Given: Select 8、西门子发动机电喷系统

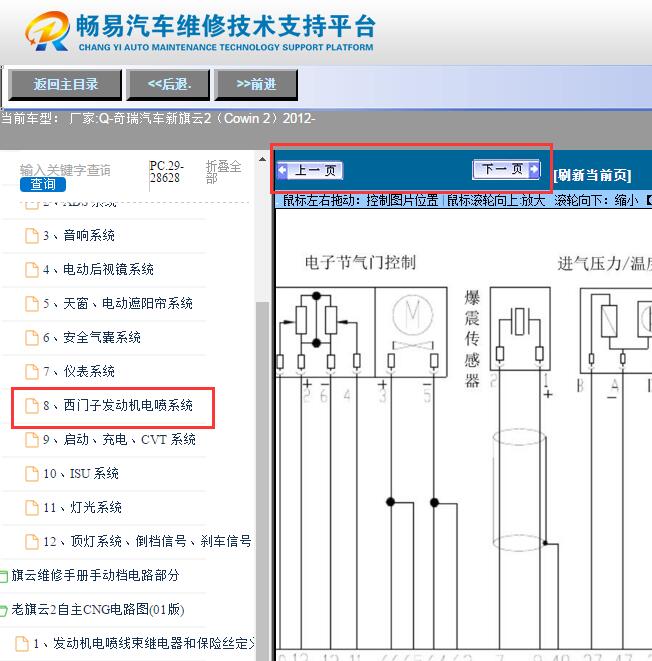Looking at the screenshot, I should click(x=118, y=406).
